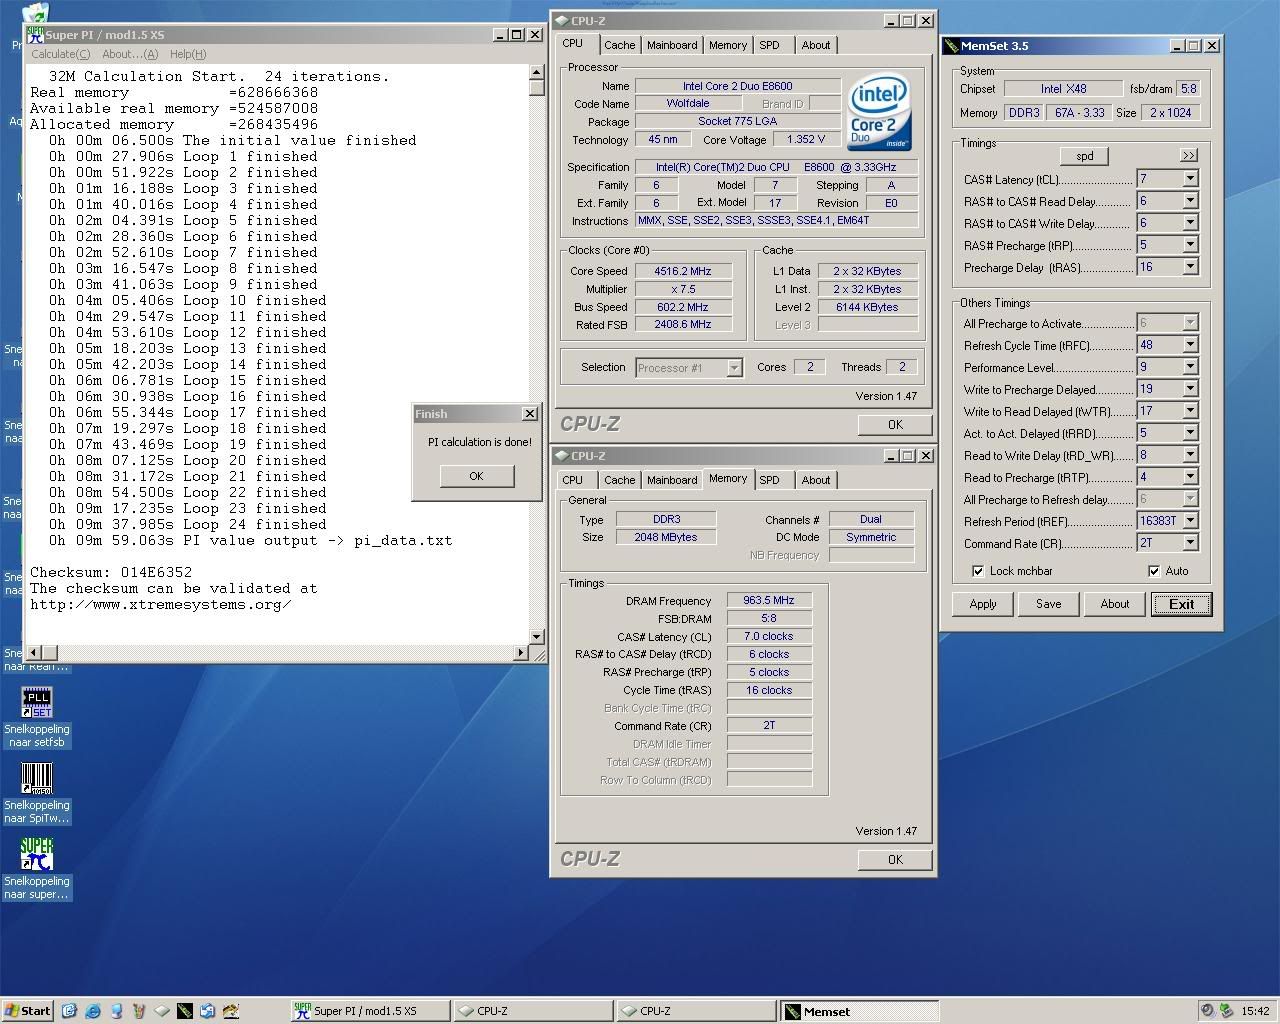The height and width of the screenshot is (1024, 1280).
Task: Switch to CPU tab in bottom CPU-Z
Action: [572, 480]
